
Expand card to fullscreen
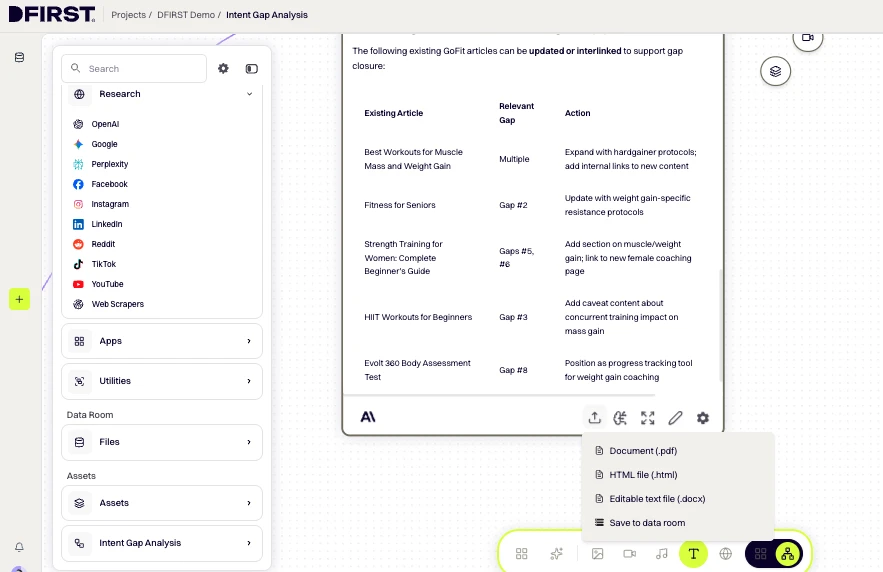648,418
